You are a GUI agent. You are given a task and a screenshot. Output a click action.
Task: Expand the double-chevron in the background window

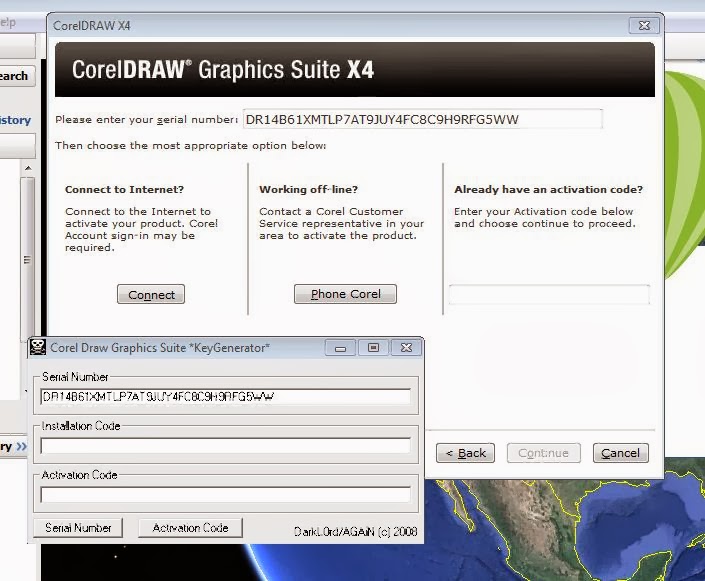click(22, 447)
